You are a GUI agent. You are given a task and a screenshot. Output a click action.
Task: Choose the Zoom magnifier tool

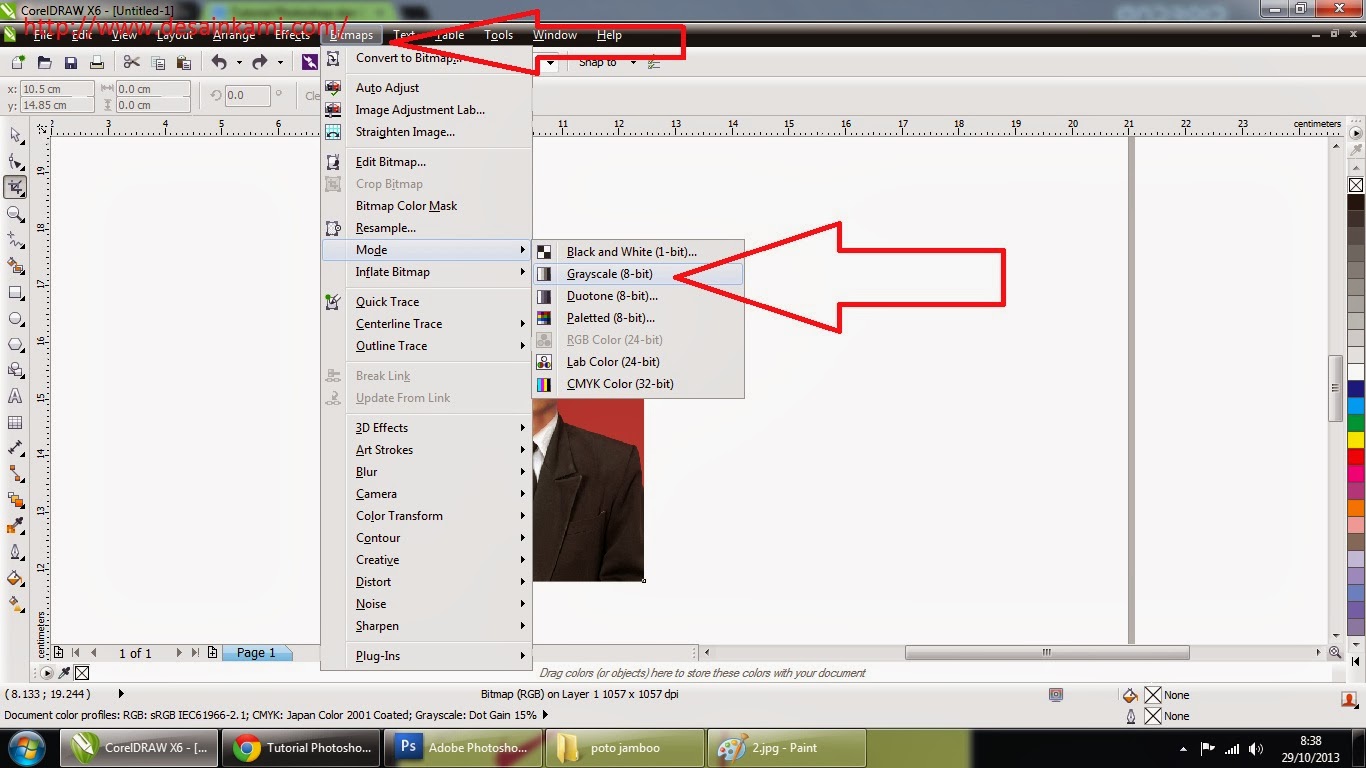(16, 214)
